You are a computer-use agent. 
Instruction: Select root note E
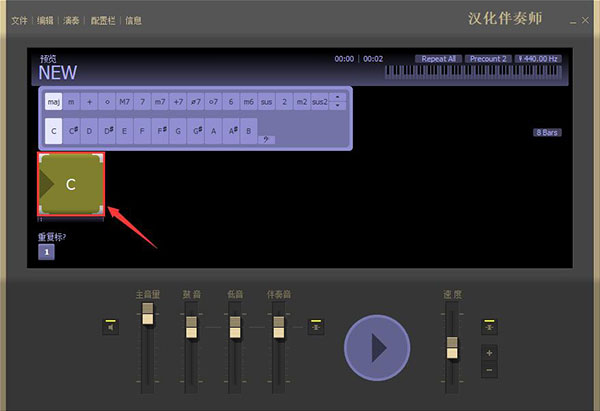pos(124,131)
